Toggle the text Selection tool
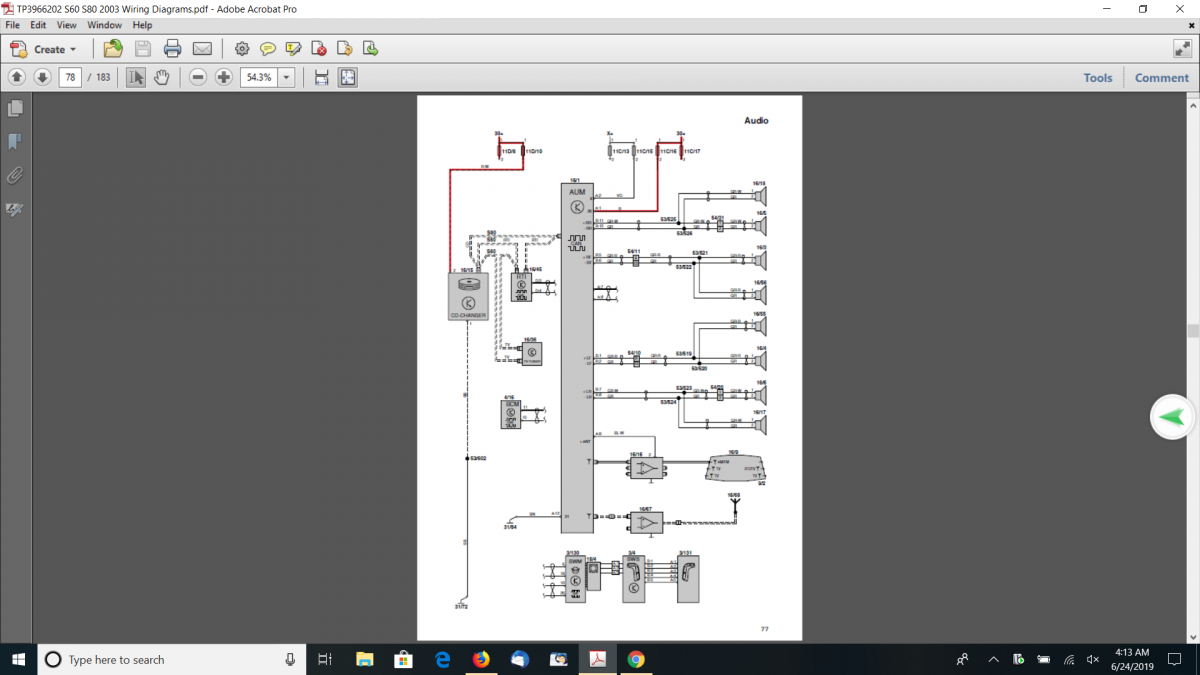Image resolution: width=1200 pixels, height=675 pixels. click(136, 77)
